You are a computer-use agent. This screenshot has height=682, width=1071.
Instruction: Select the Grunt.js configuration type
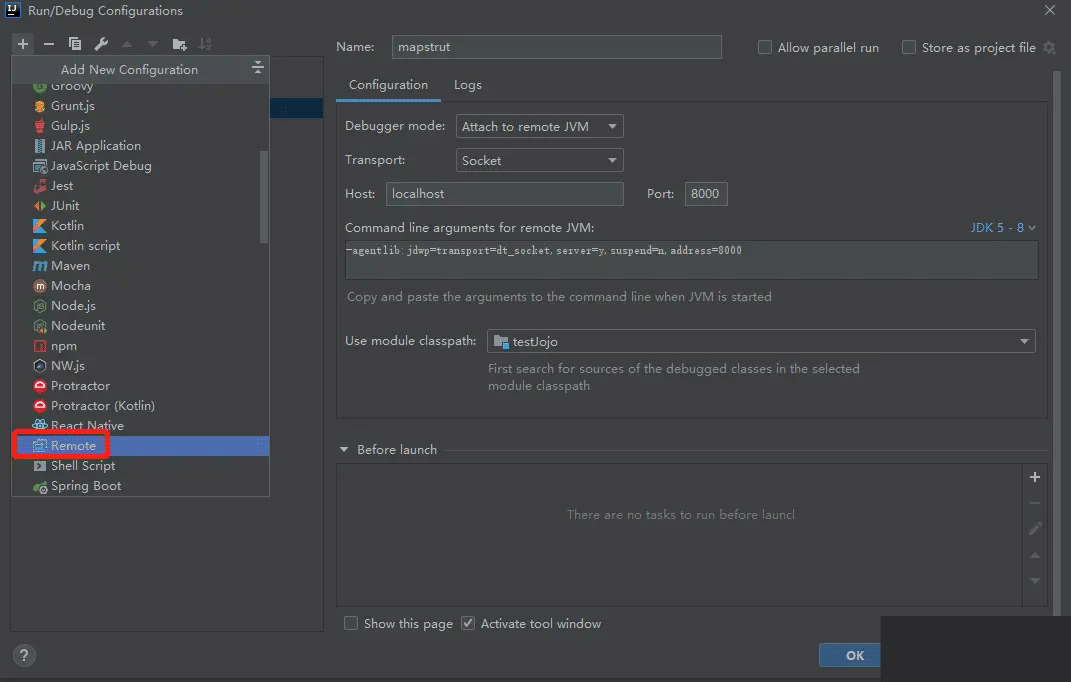point(140,106)
